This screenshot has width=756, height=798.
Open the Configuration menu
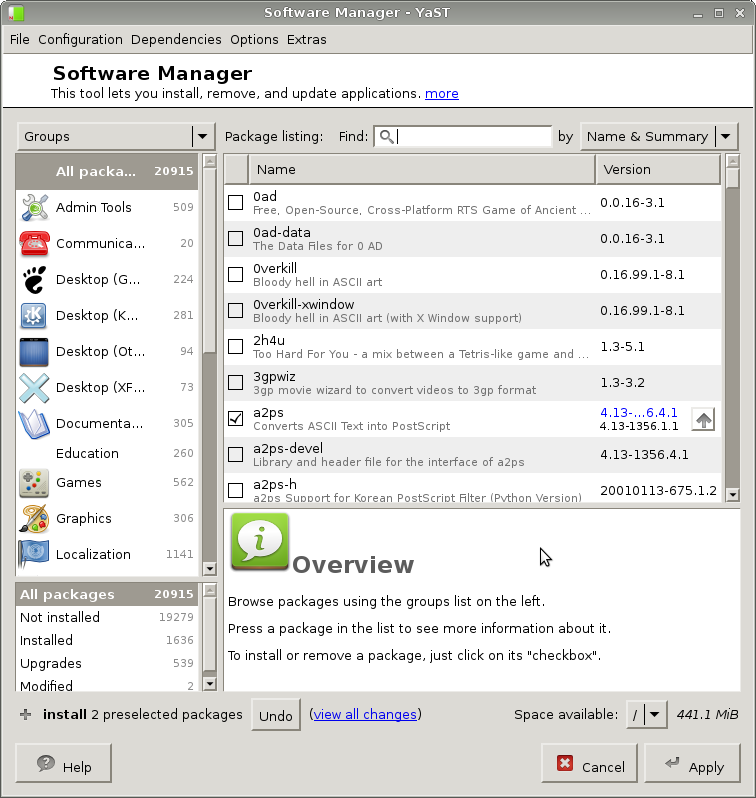click(x=80, y=40)
